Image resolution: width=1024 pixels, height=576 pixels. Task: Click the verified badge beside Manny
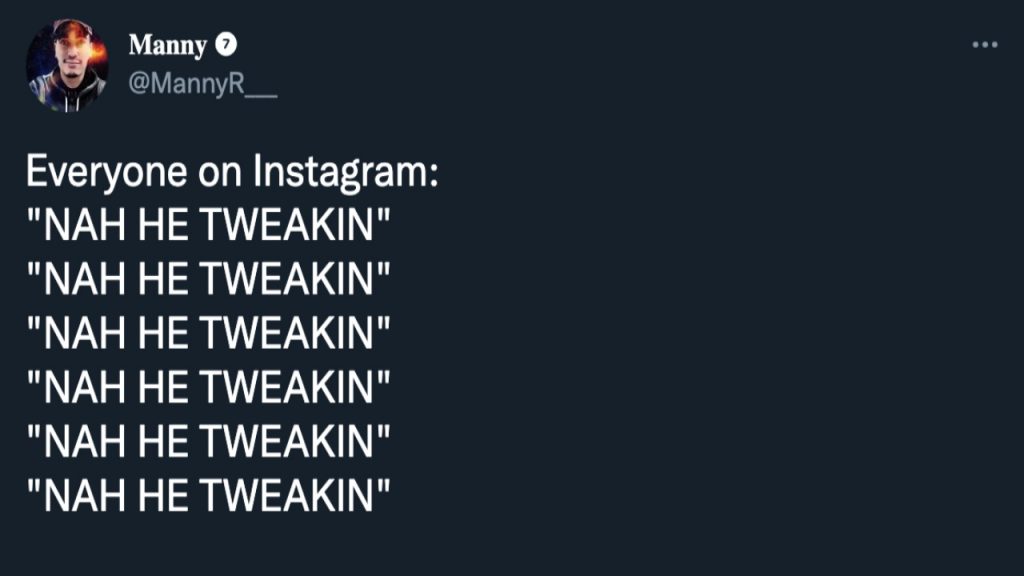pos(226,44)
